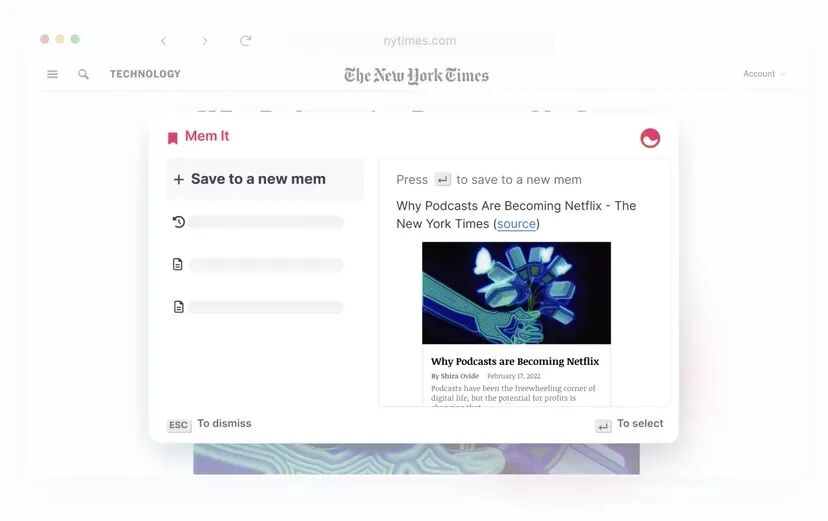The height and width of the screenshot is (521, 828).
Task: Open the New York Times hamburger menu
Action: [52, 74]
